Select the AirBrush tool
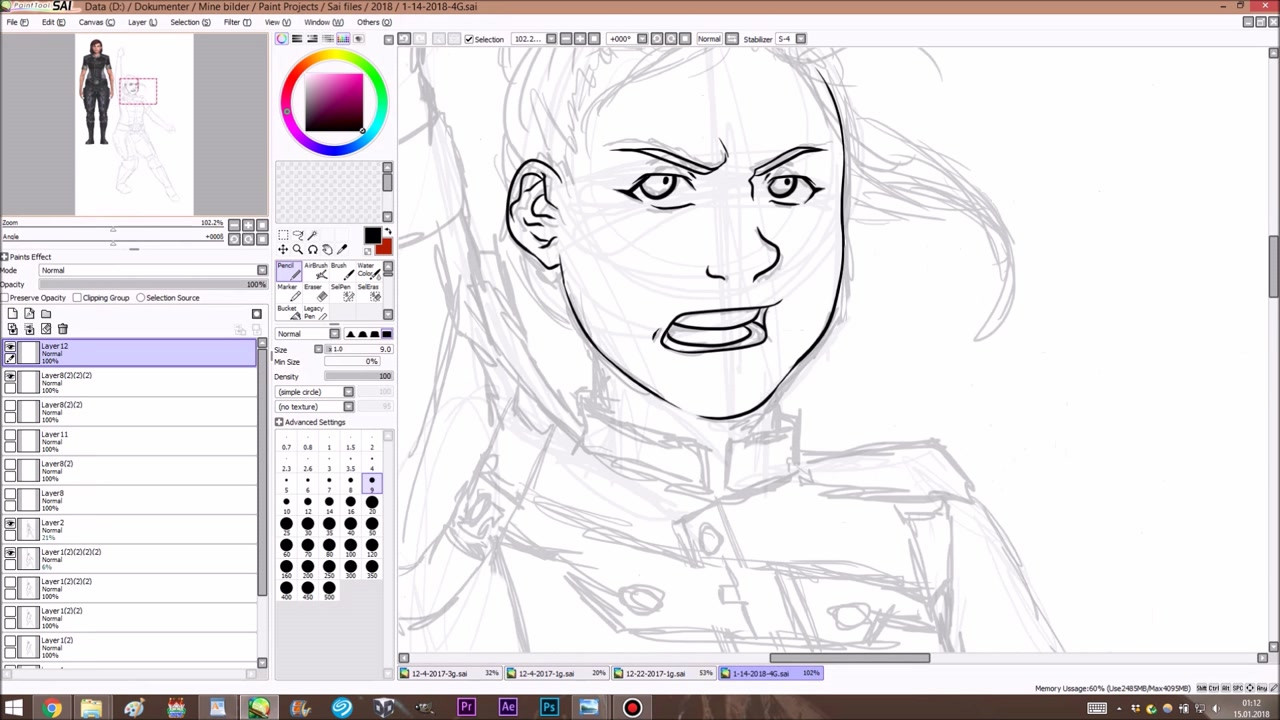This screenshot has height=720, width=1280. pyautogui.click(x=315, y=271)
